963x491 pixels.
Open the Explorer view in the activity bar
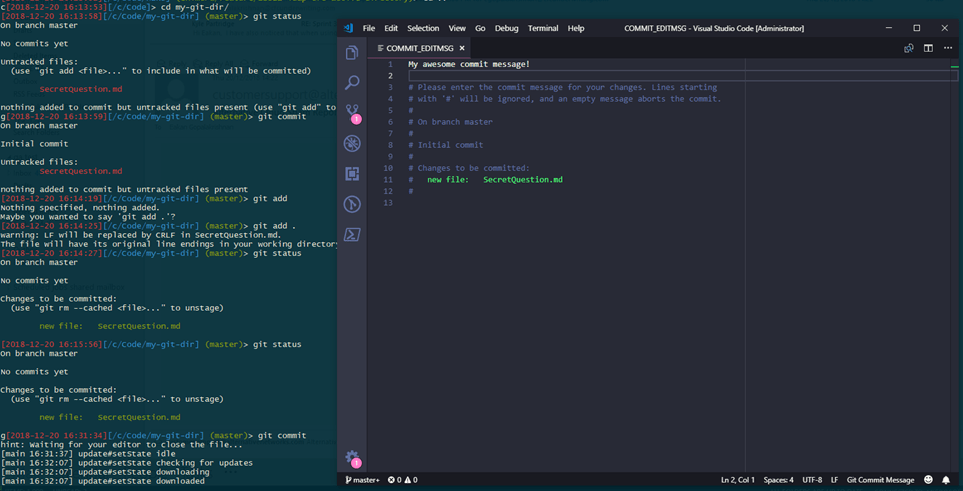pos(352,53)
